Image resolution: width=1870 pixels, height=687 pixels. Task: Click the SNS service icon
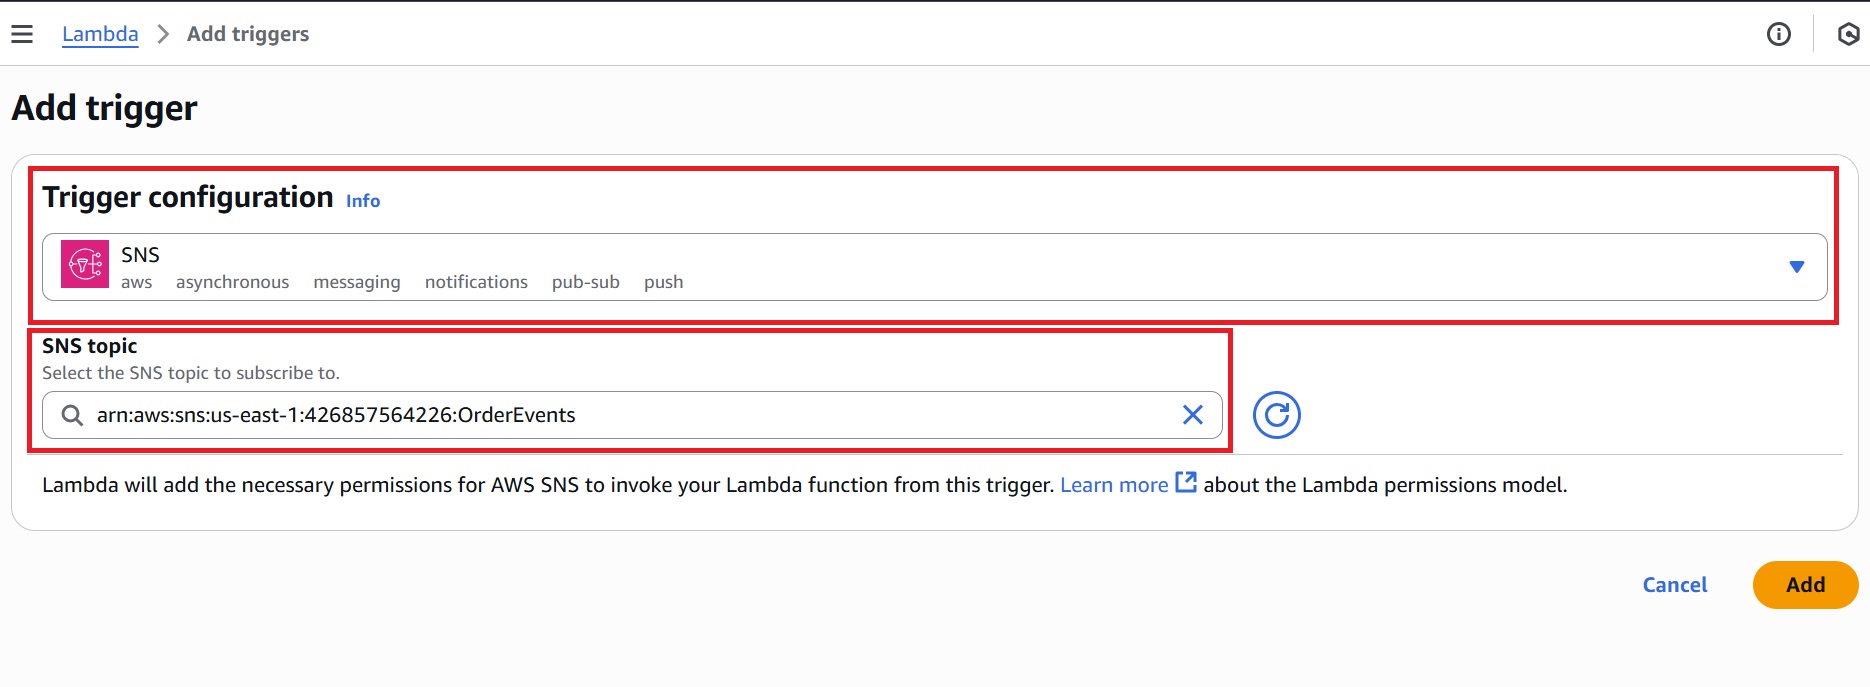(x=85, y=264)
